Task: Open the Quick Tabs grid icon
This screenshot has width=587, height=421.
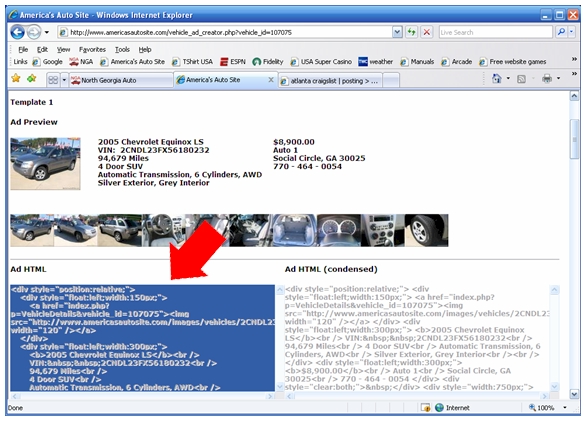Action: (53, 80)
